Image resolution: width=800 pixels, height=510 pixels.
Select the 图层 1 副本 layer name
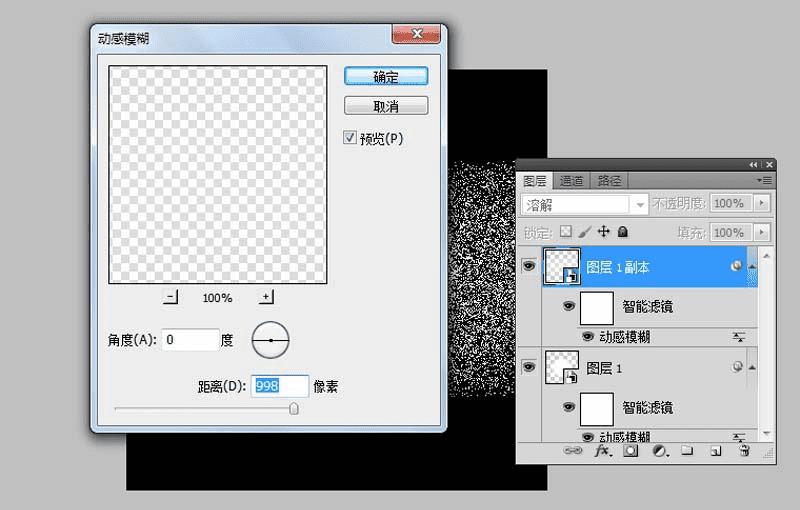click(x=617, y=267)
